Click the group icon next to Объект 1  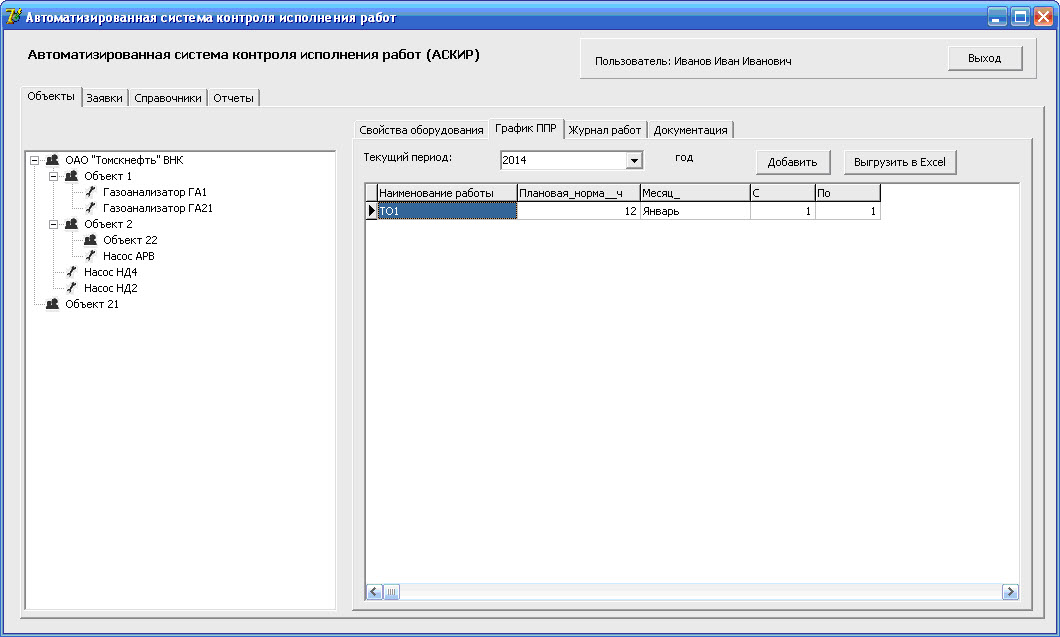pyautogui.click(x=71, y=176)
